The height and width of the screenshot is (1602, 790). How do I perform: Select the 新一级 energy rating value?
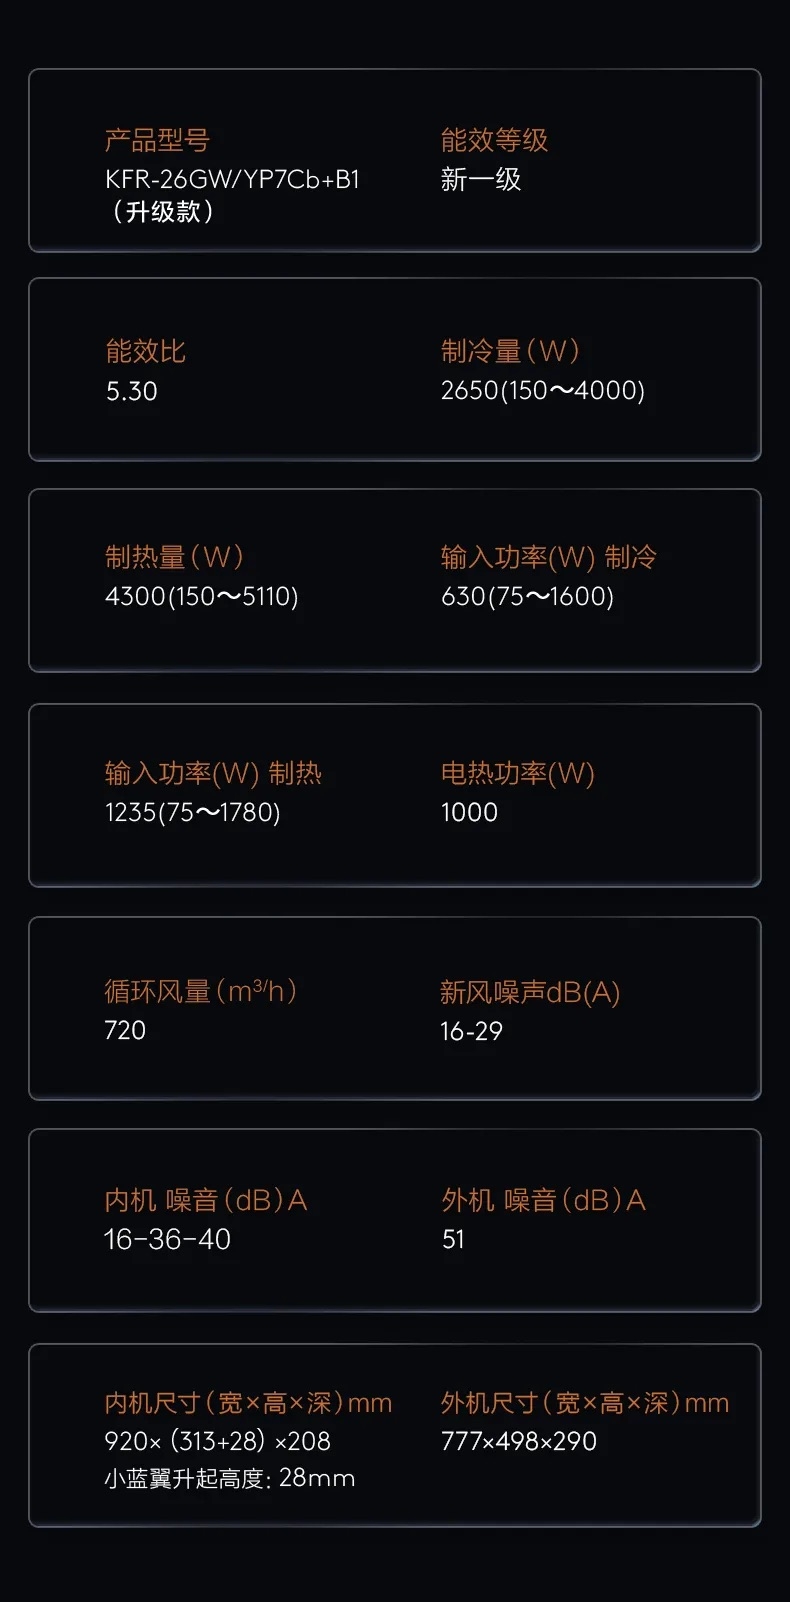[481, 180]
